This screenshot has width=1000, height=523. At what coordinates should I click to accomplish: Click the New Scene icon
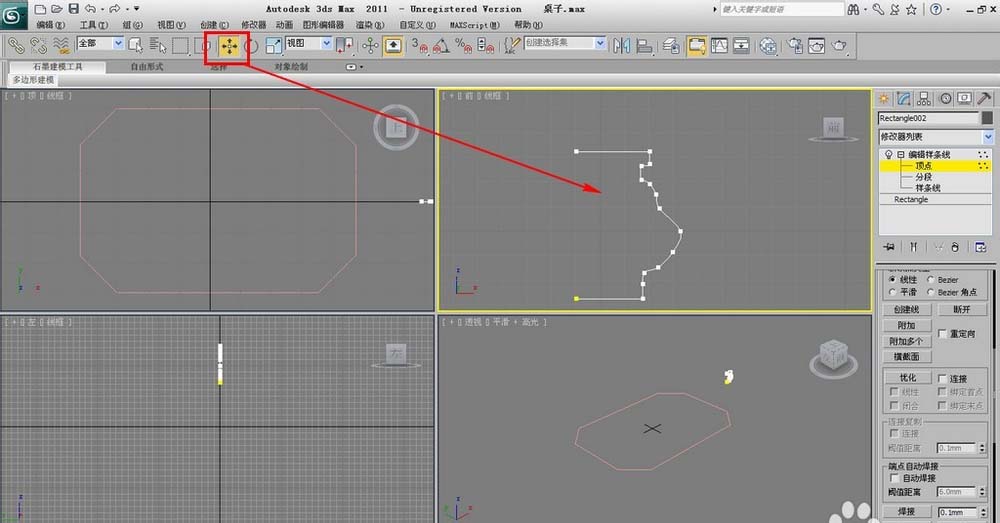tap(40, 9)
